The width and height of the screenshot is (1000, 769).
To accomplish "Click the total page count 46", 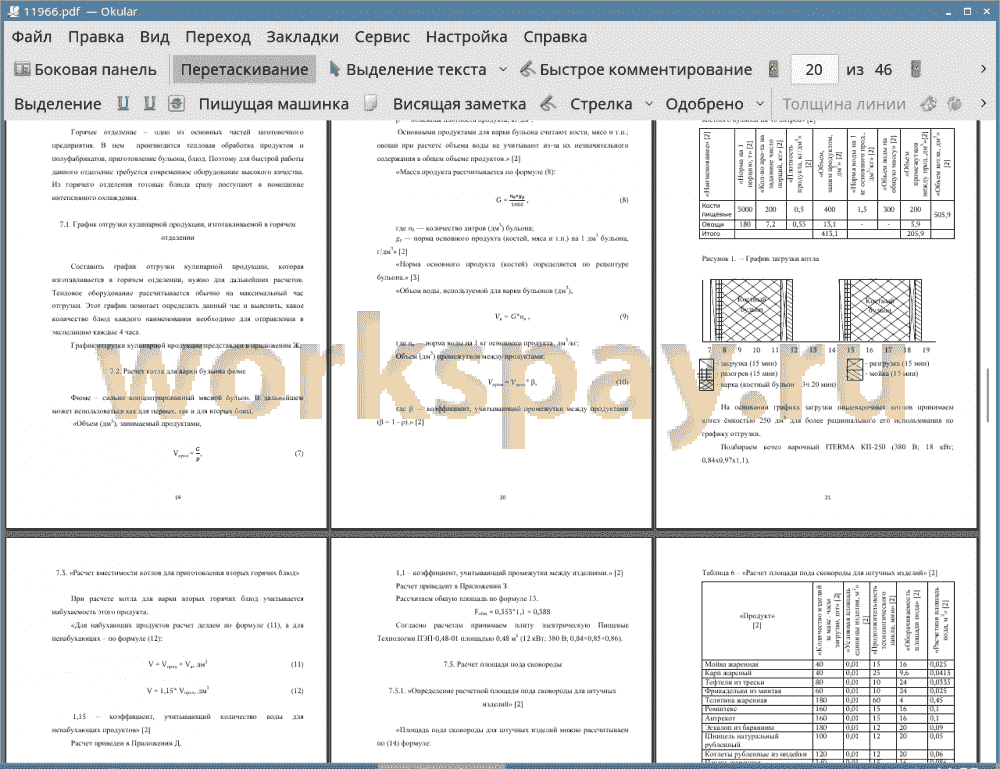I will (x=883, y=70).
